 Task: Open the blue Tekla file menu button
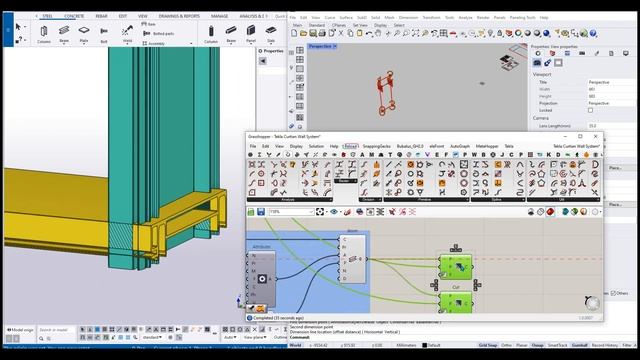point(8,29)
